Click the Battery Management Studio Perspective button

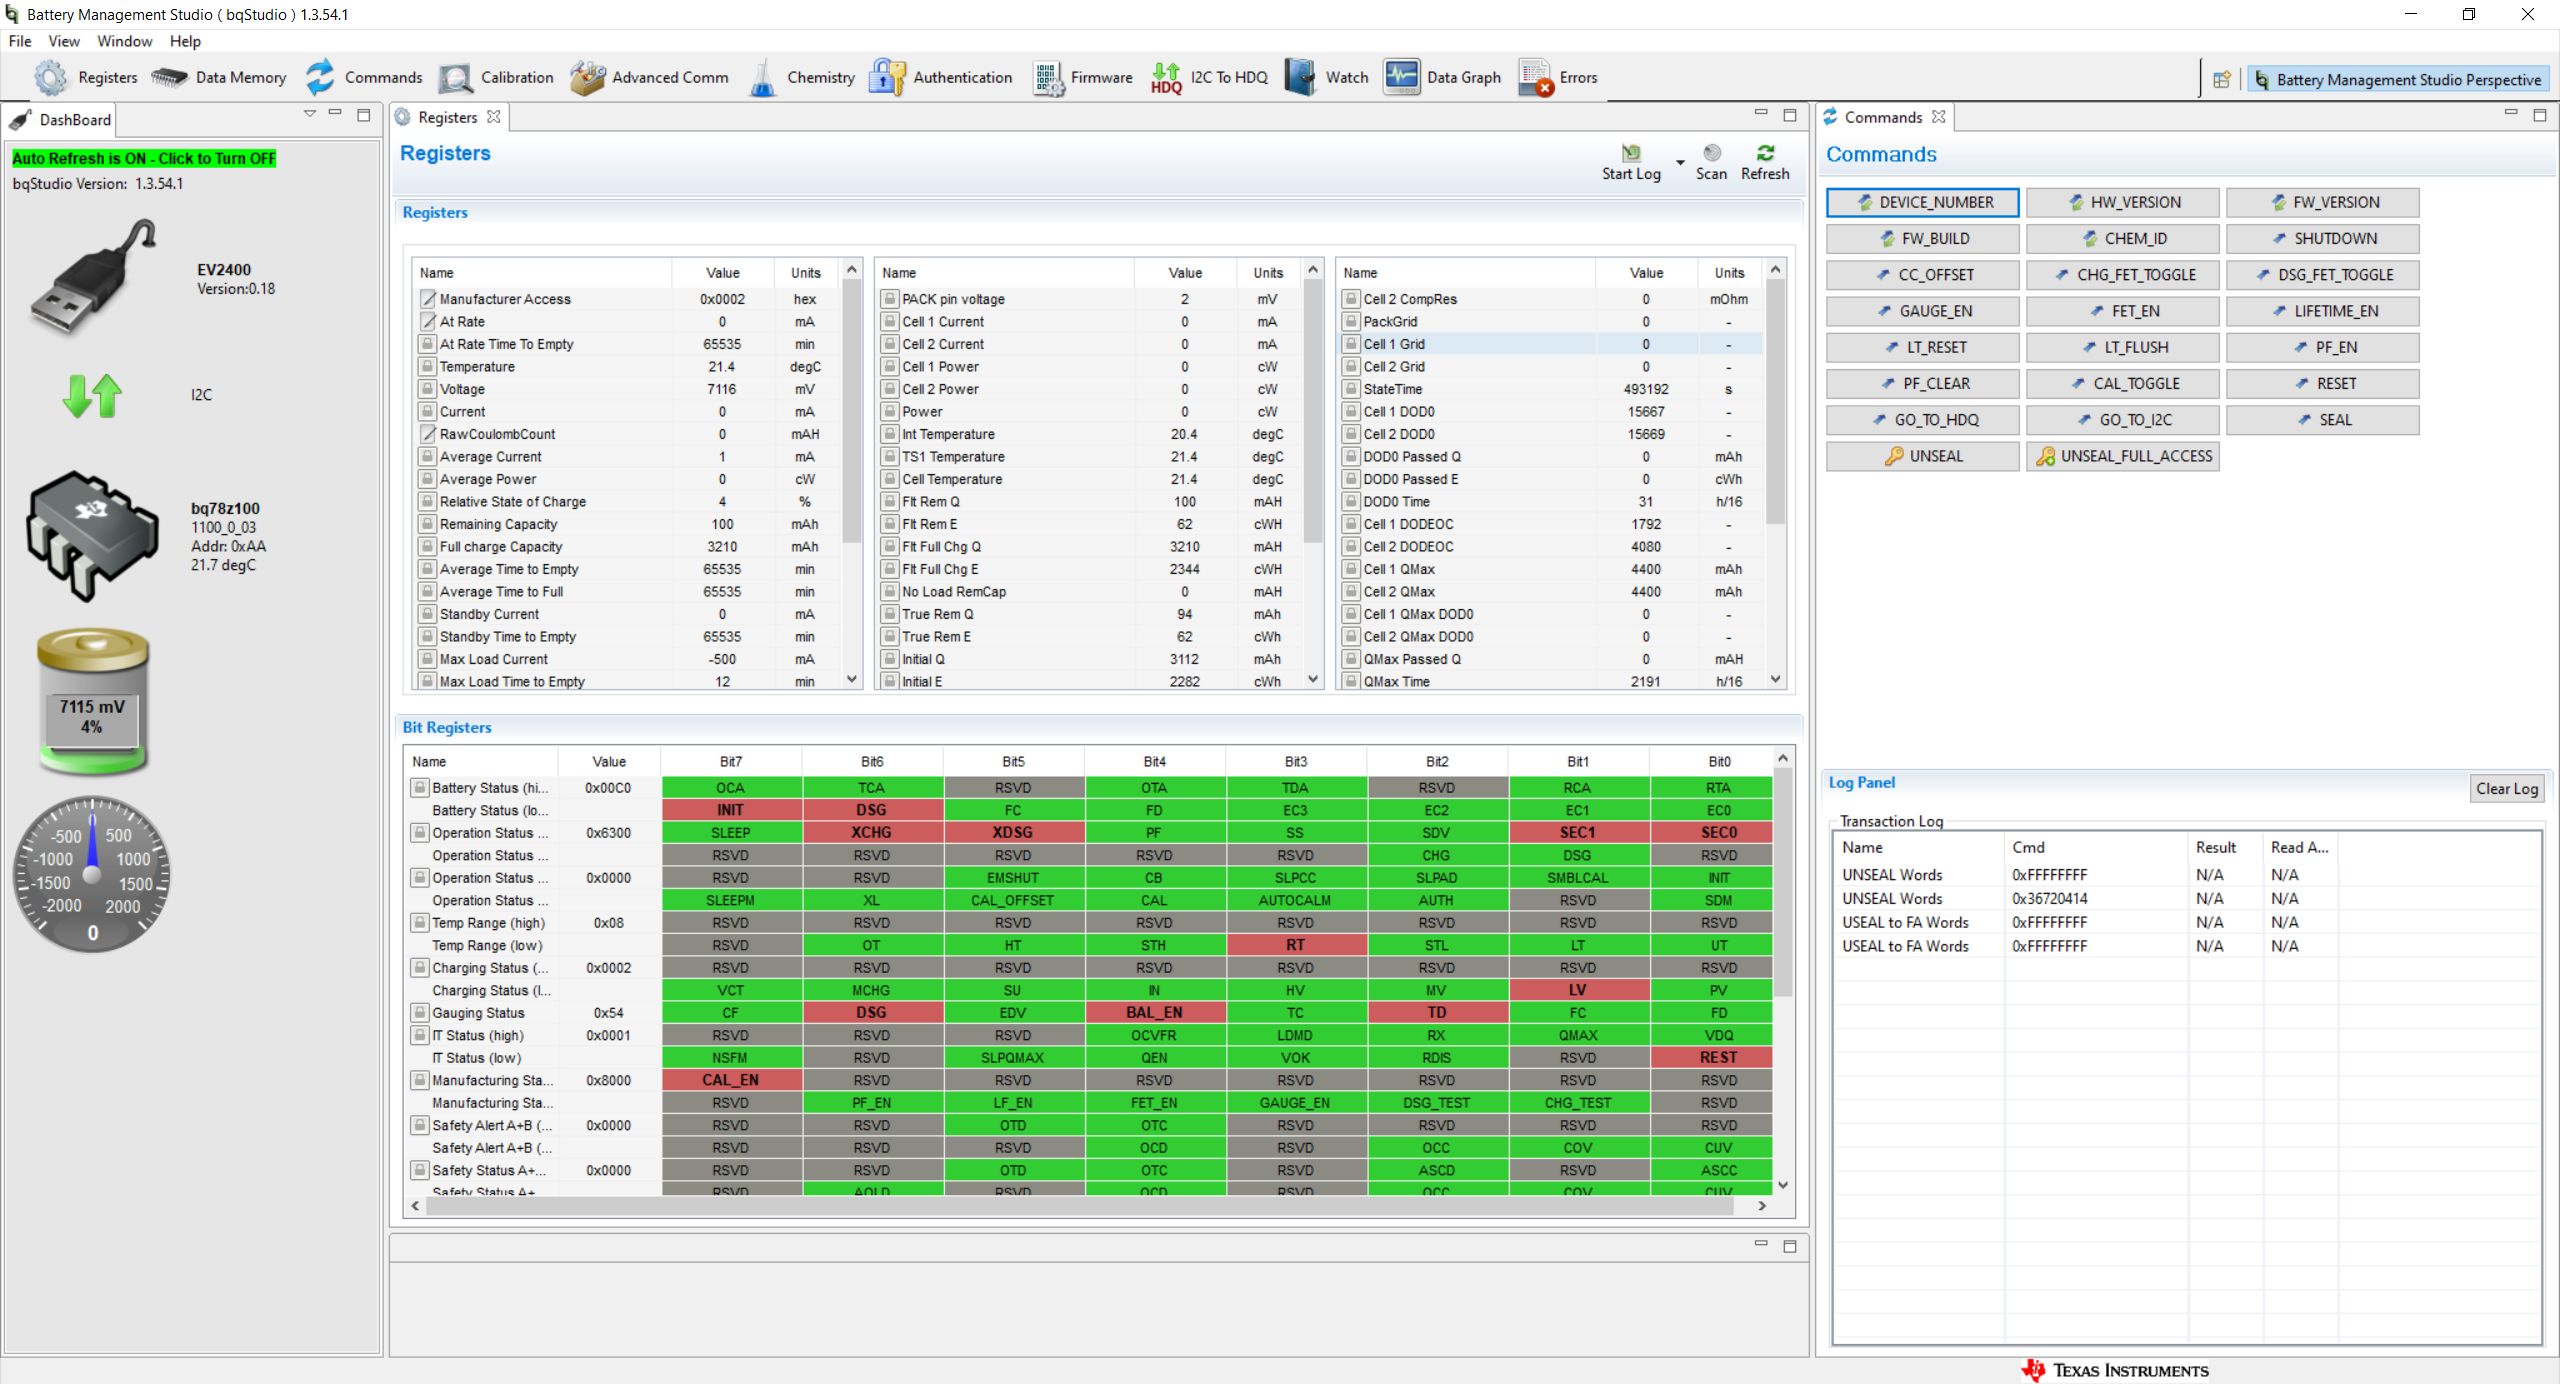(x=2398, y=80)
